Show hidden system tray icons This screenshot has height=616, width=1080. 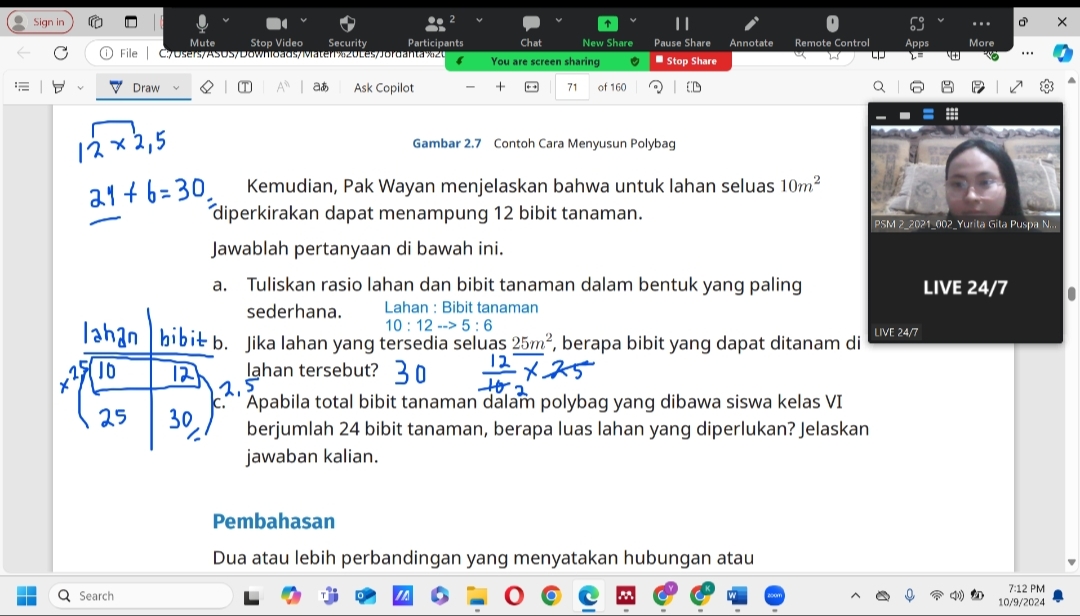pos(855,595)
